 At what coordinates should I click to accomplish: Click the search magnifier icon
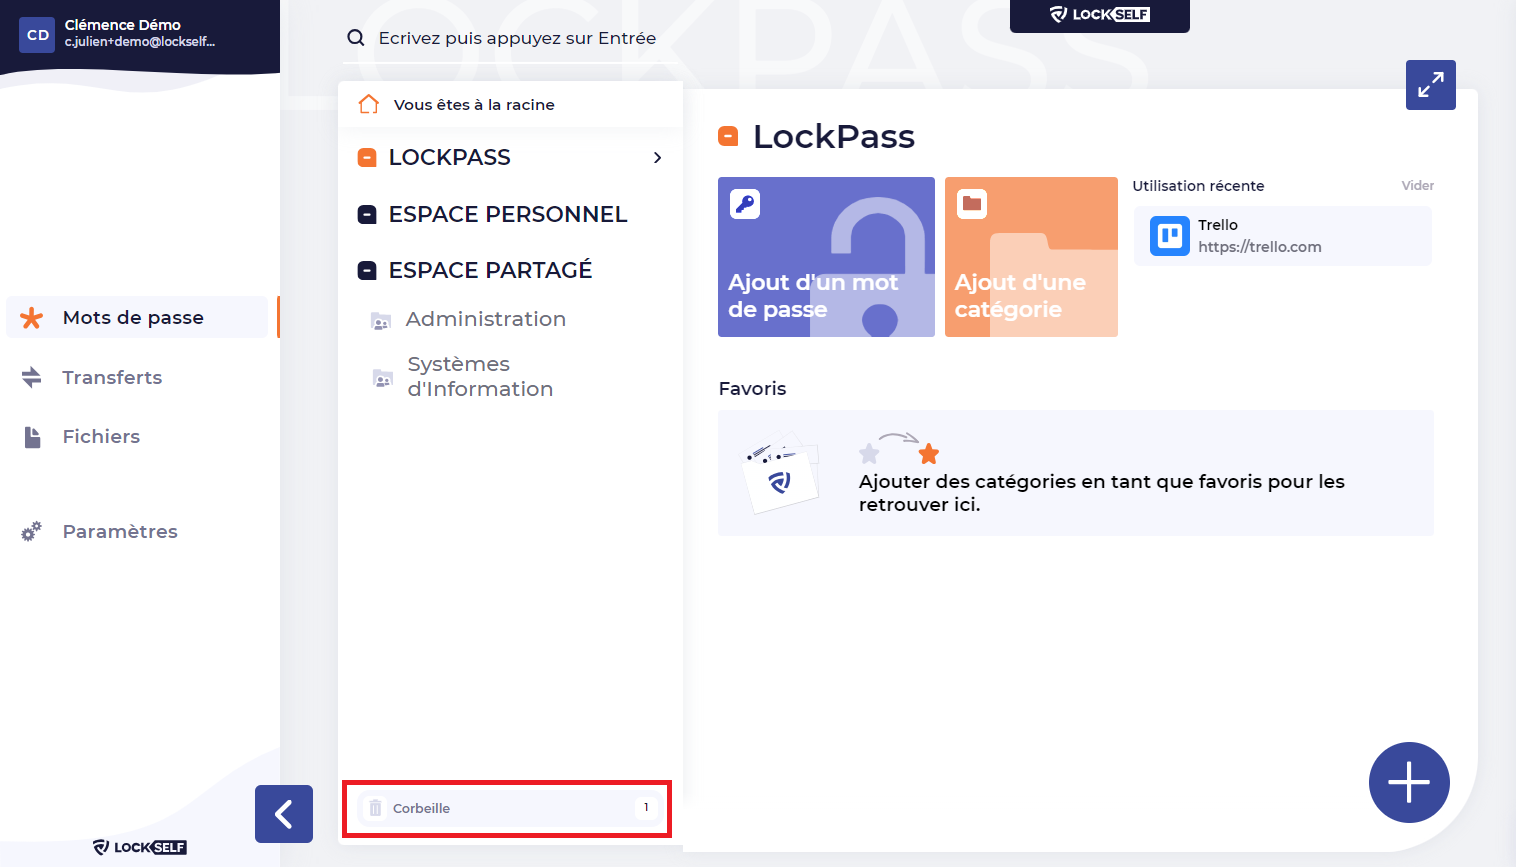pos(355,38)
